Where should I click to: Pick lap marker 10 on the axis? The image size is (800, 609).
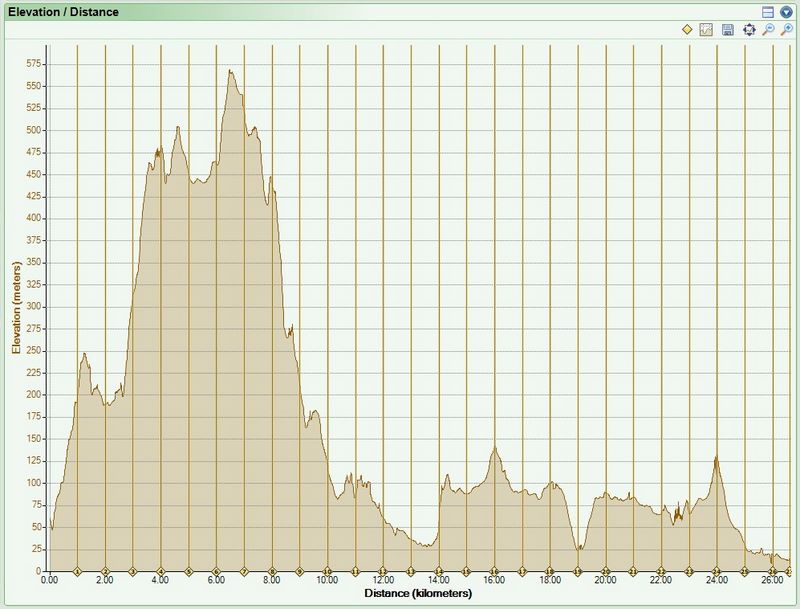point(327,571)
